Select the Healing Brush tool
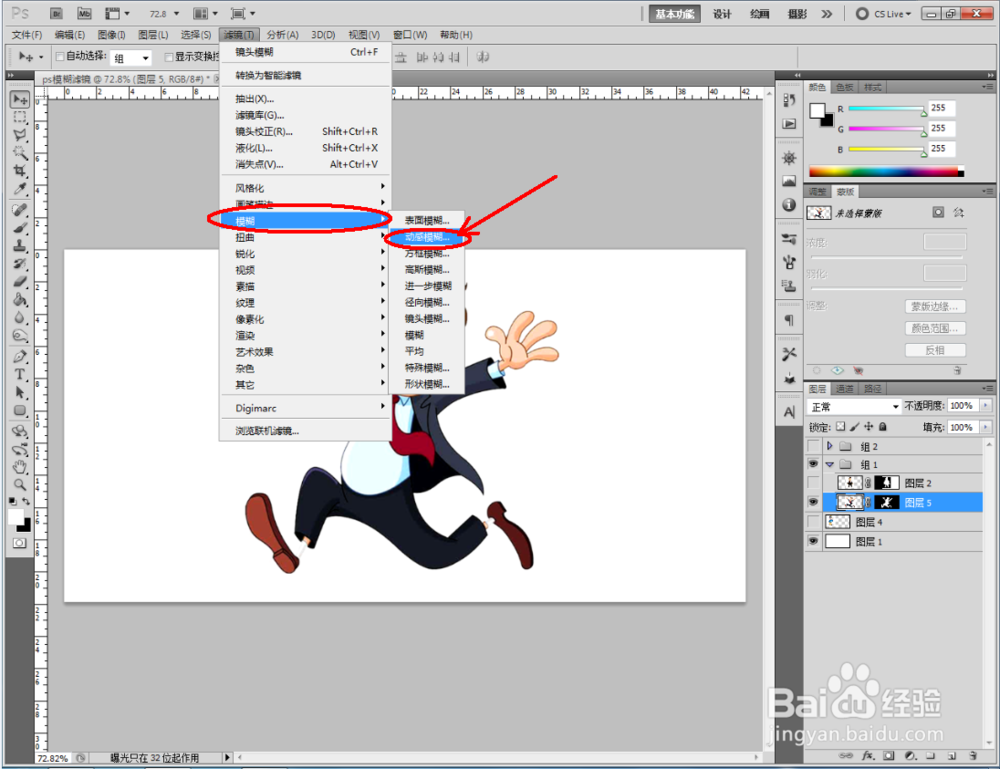 tap(20, 210)
